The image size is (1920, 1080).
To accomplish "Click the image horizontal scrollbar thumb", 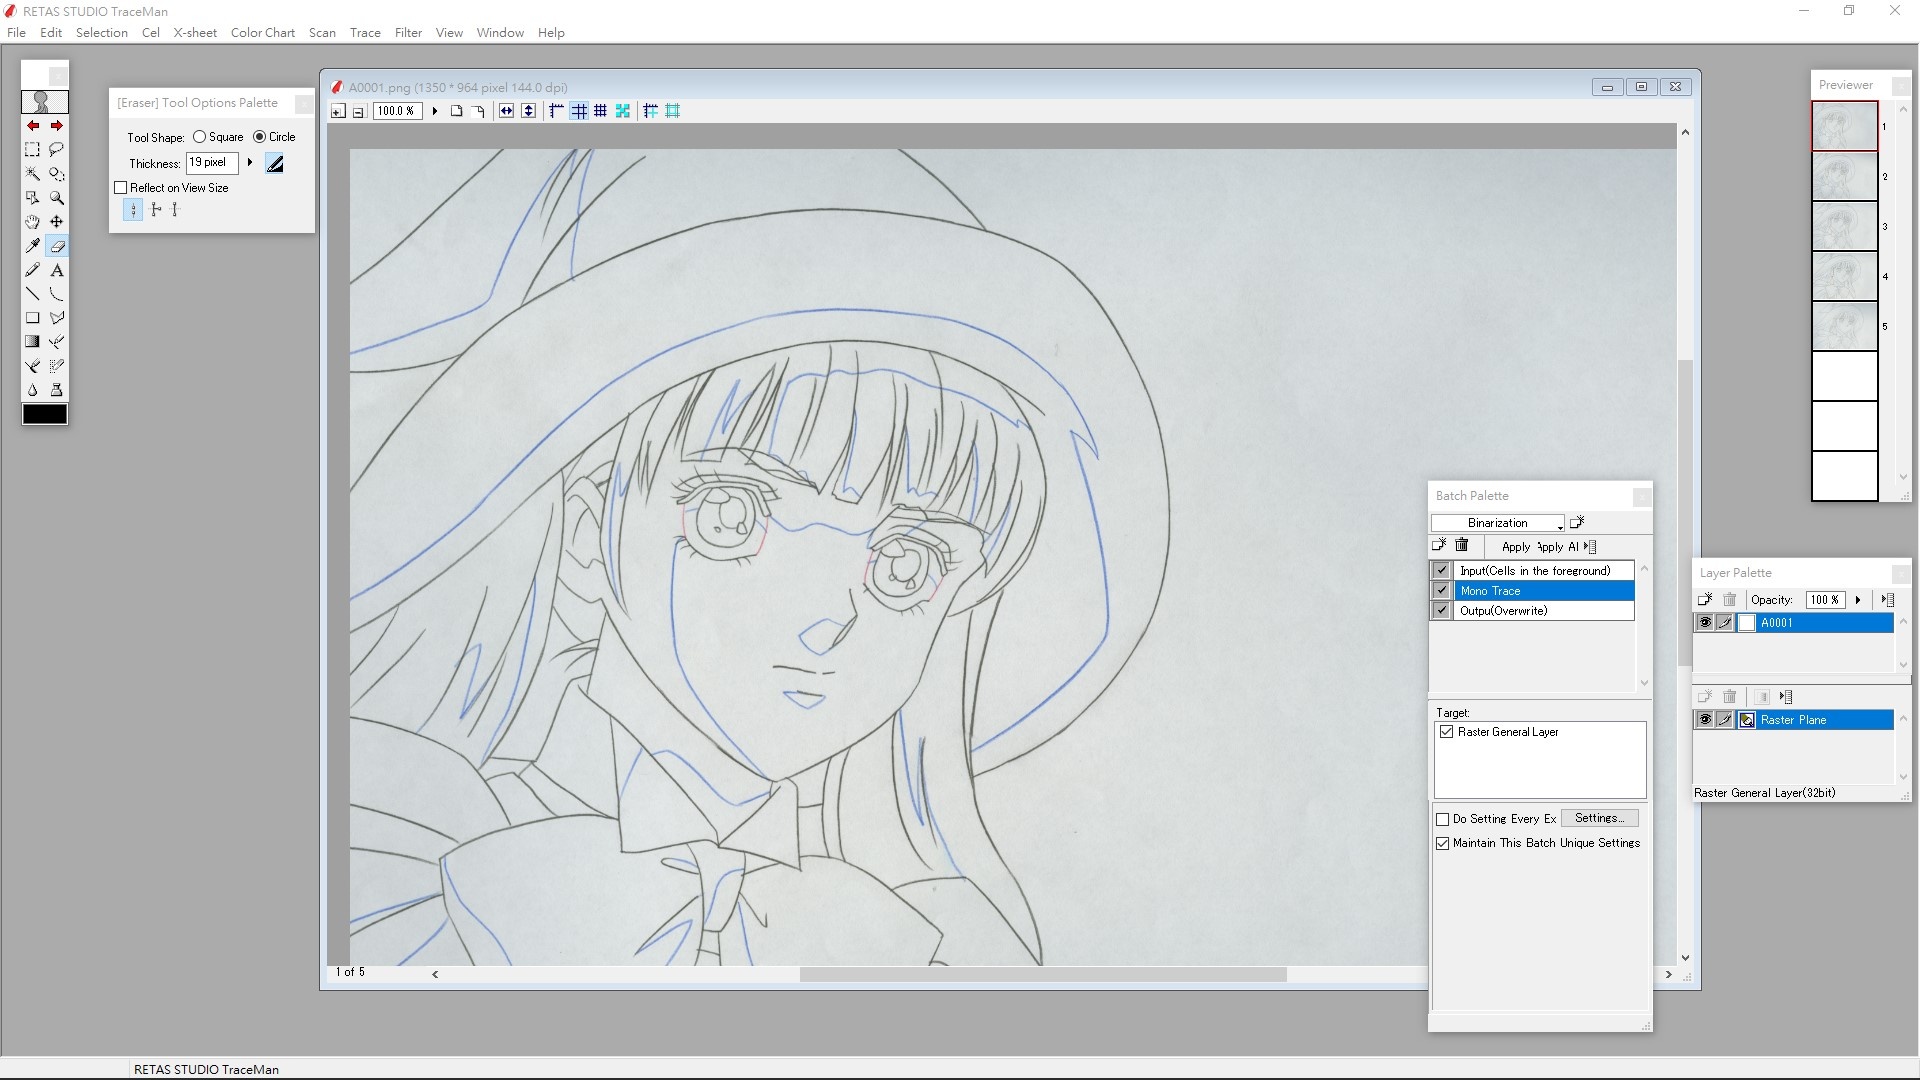I will click(x=1043, y=974).
